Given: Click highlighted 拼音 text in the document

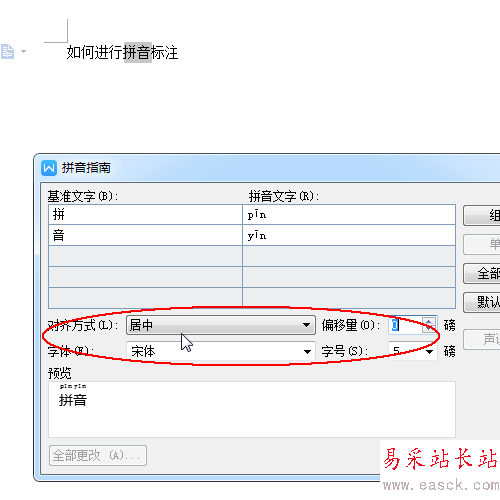Looking at the screenshot, I should tap(138, 52).
